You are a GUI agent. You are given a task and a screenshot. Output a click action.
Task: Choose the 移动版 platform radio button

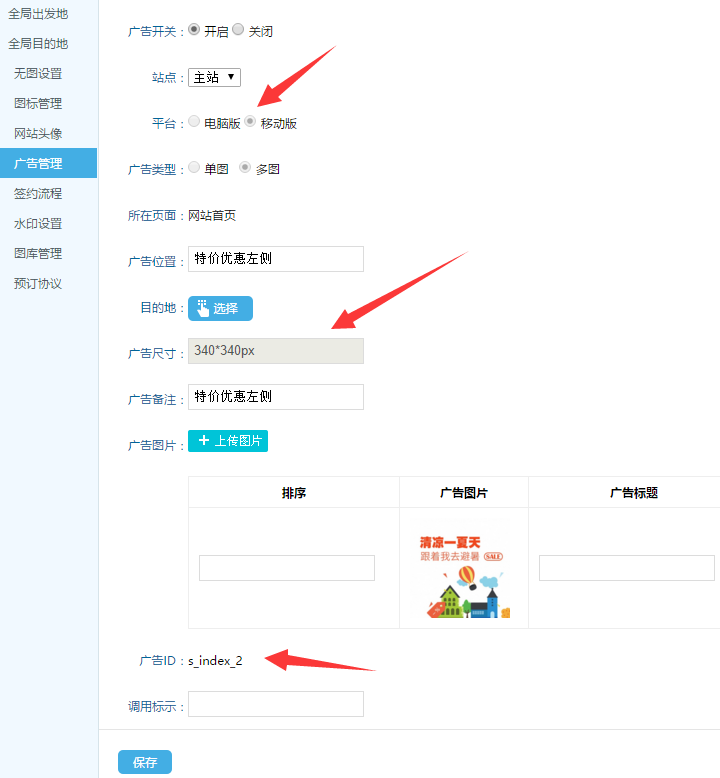pyautogui.click(x=251, y=122)
